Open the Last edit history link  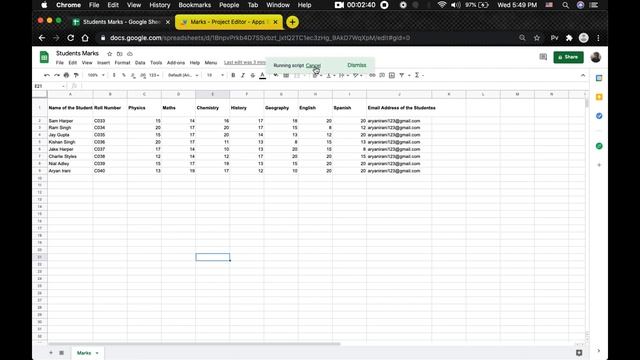point(245,62)
